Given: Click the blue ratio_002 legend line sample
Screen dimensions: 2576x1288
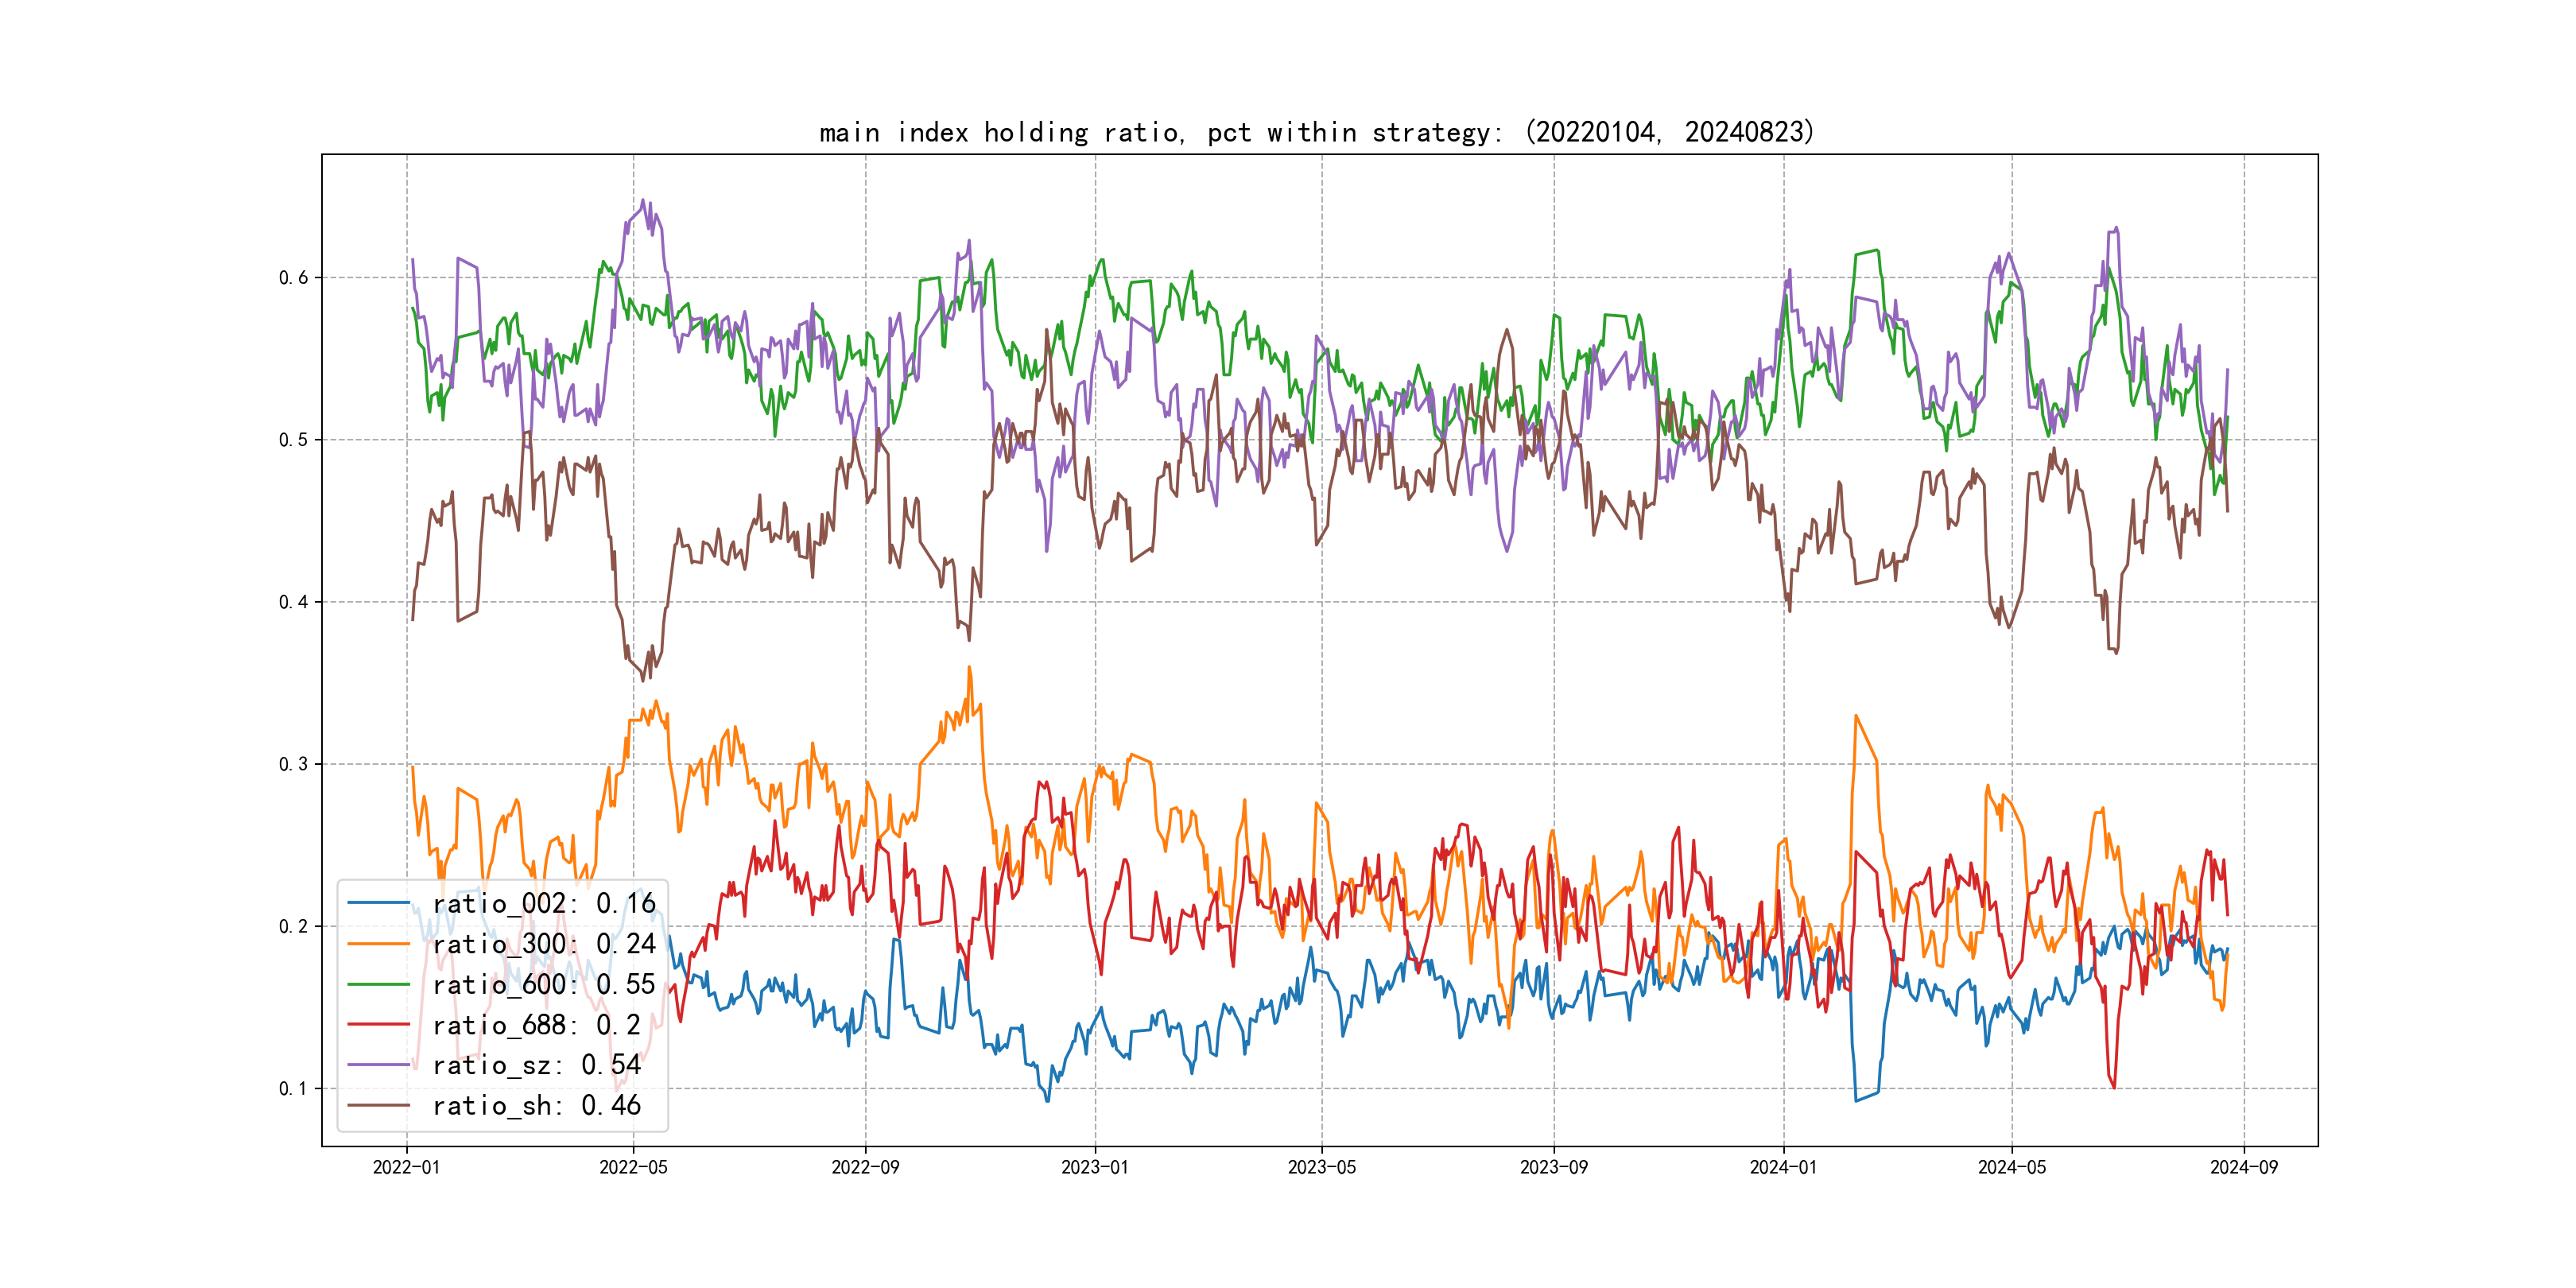Looking at the screenshot, I should tap(379, 903).
